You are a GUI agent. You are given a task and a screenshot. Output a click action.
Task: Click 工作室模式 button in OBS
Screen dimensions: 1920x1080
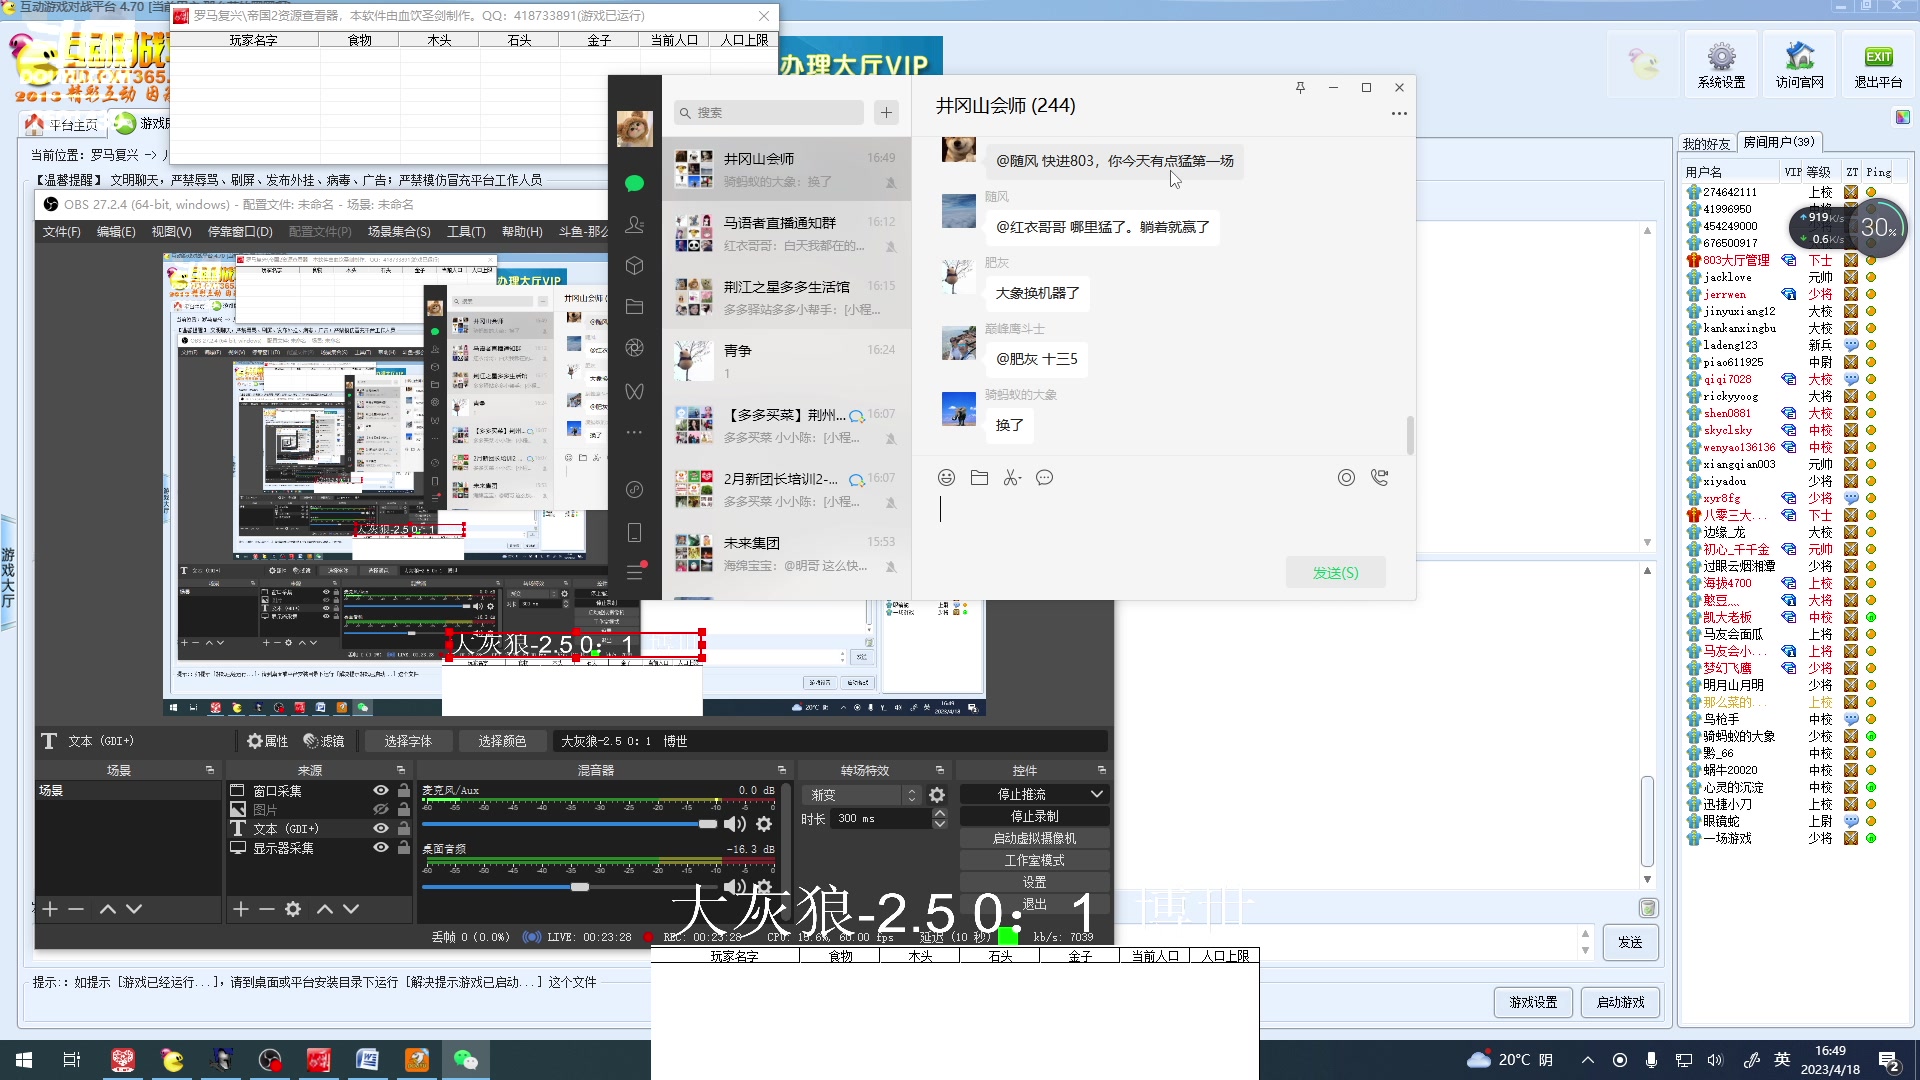pos(1035,860)
